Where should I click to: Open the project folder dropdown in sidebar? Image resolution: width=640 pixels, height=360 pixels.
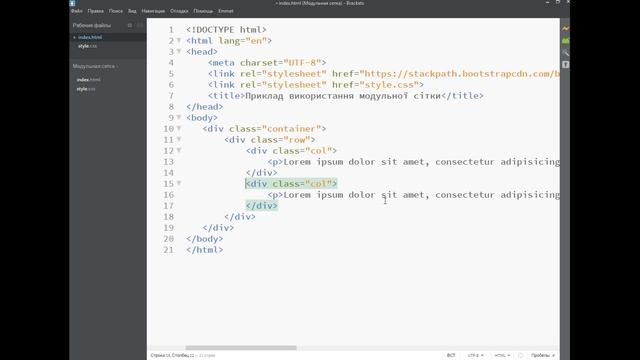click(x=96, y=66)
